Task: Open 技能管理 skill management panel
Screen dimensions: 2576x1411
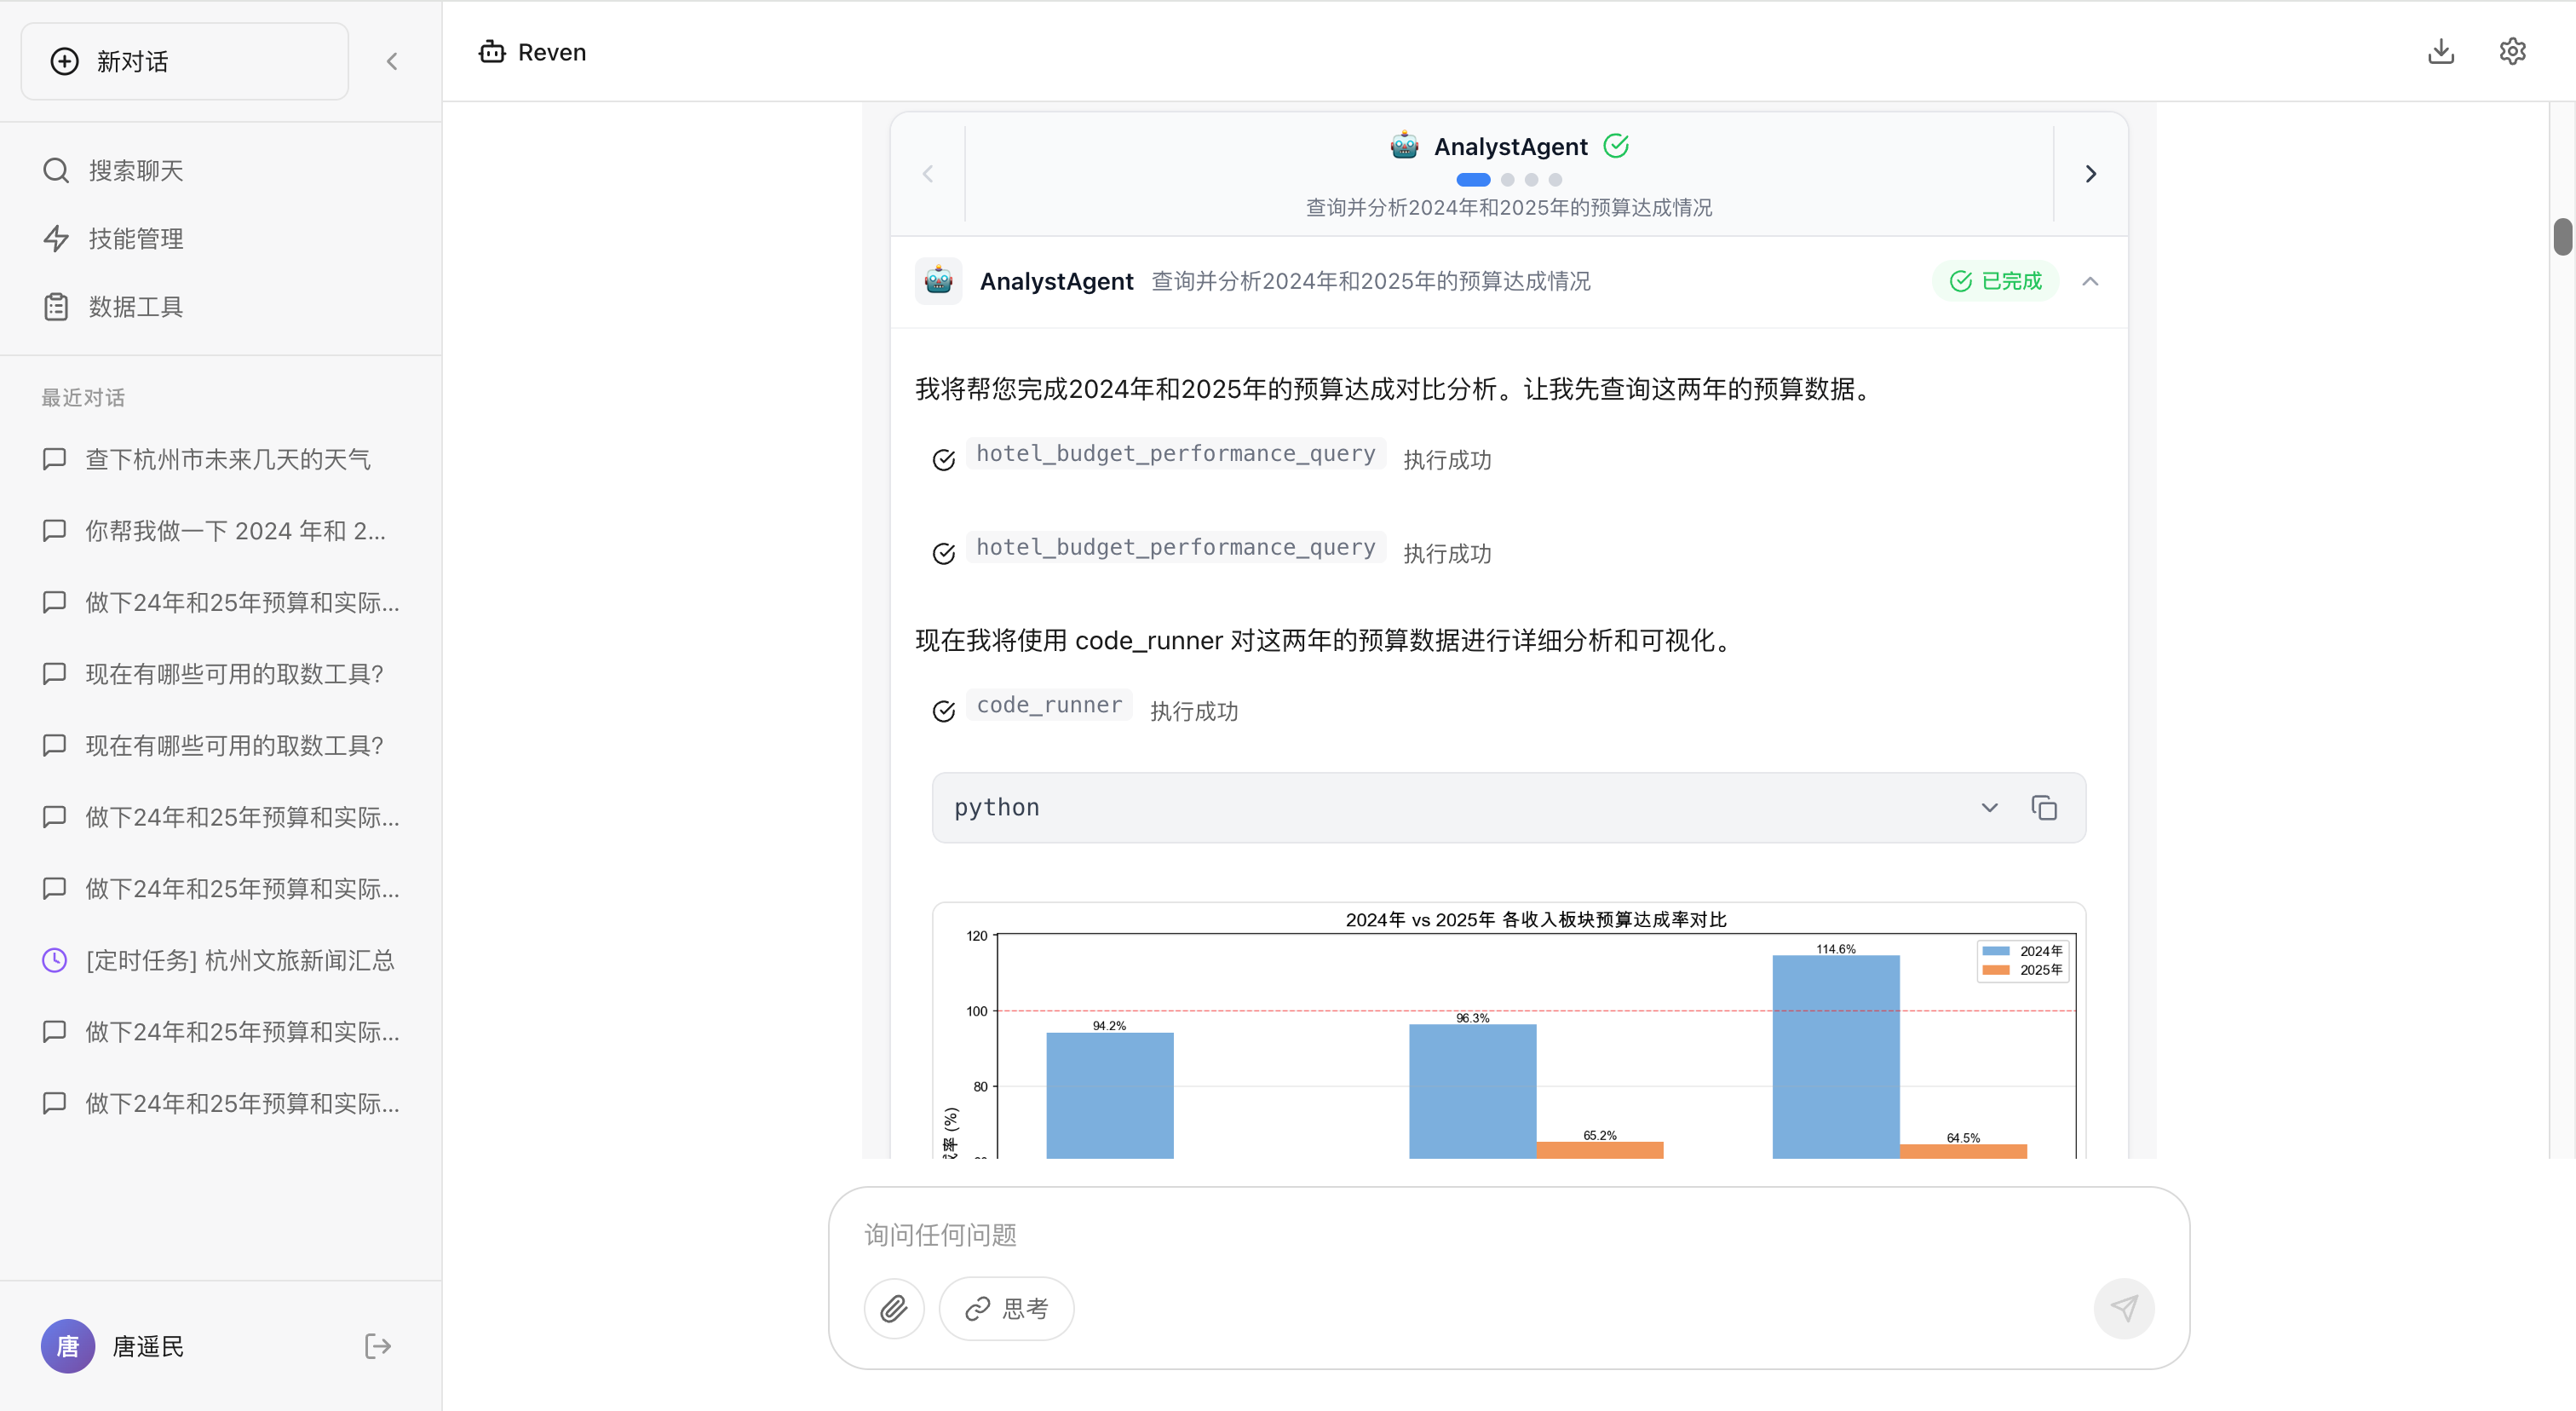Action: [x=135, y=238]
